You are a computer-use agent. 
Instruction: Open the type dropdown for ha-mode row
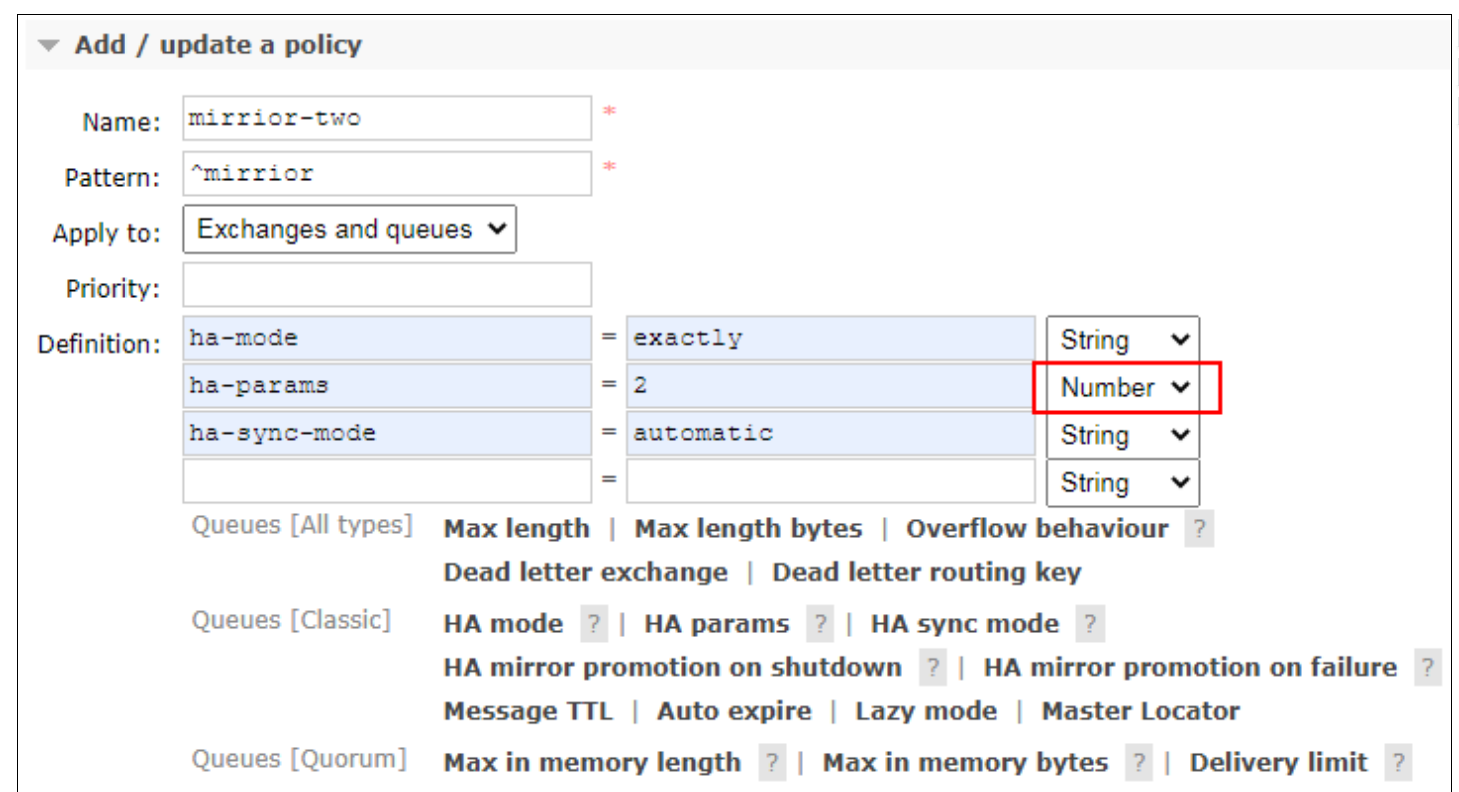(1123, 340)
